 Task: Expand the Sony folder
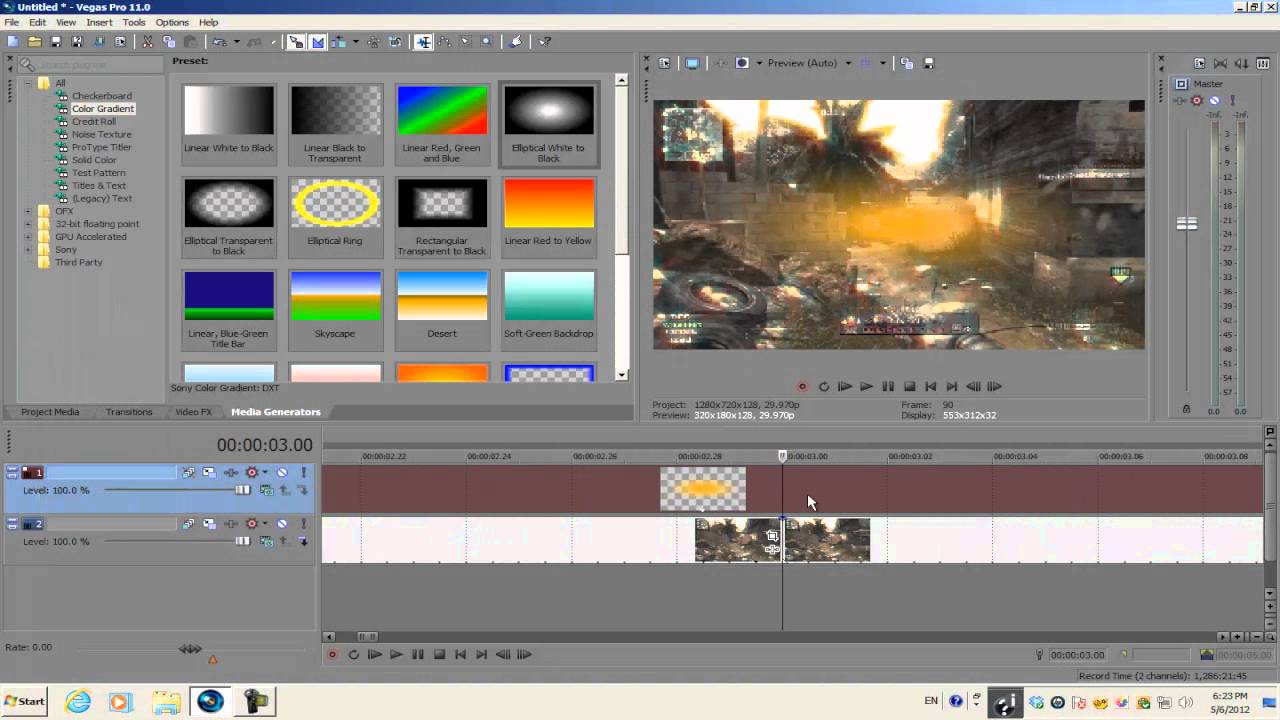(27, 249)
